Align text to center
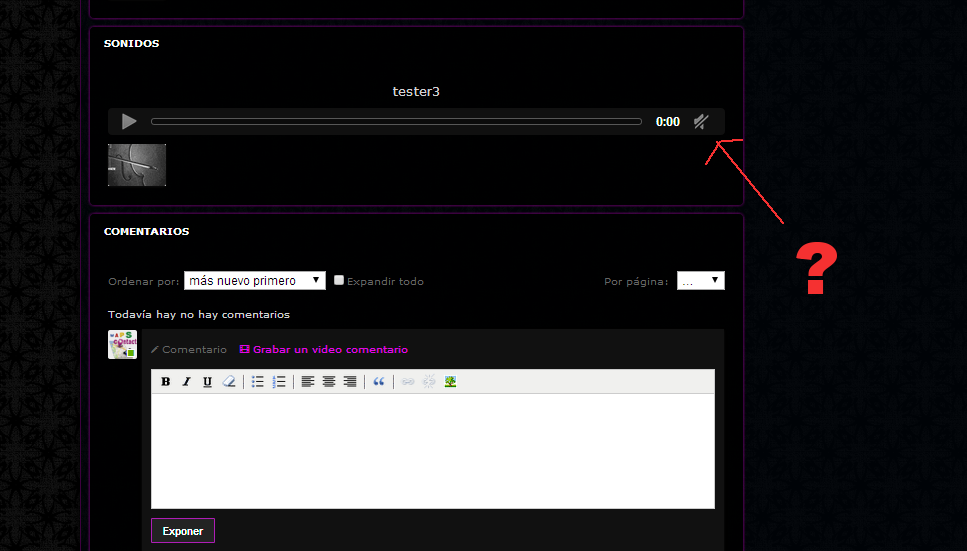967x551 pixels. (329, 382)
